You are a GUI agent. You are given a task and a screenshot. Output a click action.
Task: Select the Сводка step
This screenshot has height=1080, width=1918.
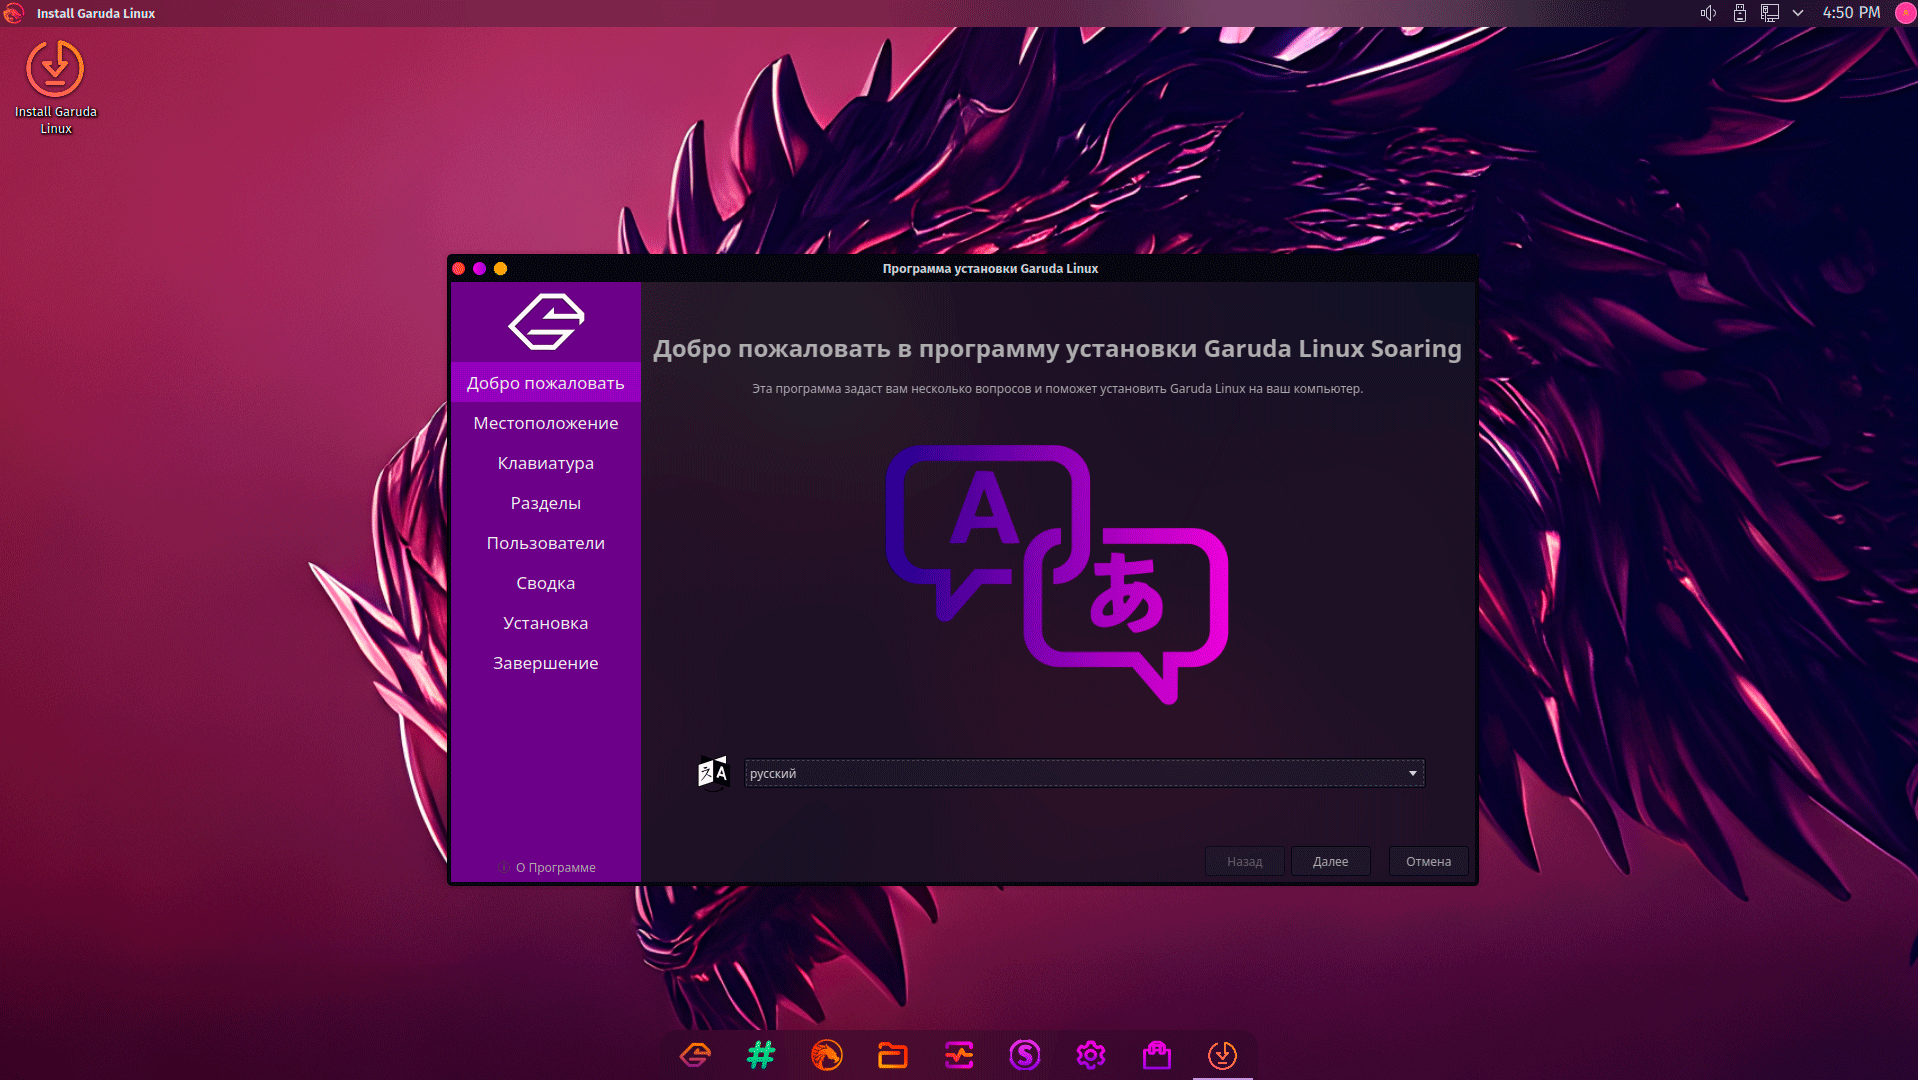point(546,583)
